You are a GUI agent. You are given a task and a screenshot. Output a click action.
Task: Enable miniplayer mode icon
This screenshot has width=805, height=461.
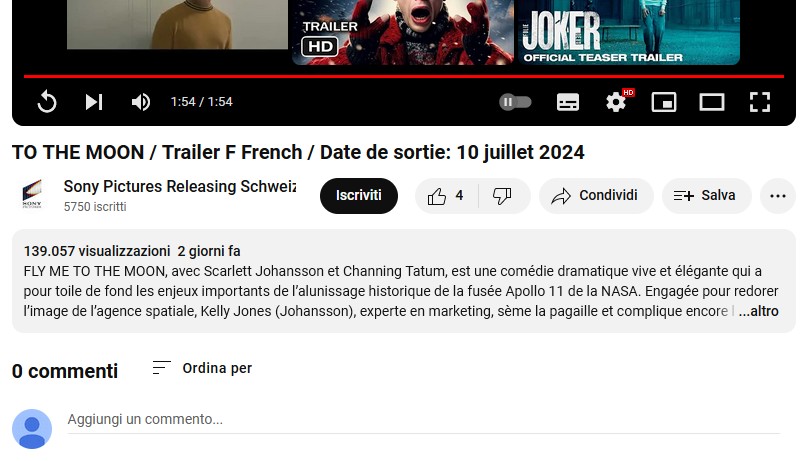click(664, 102)
